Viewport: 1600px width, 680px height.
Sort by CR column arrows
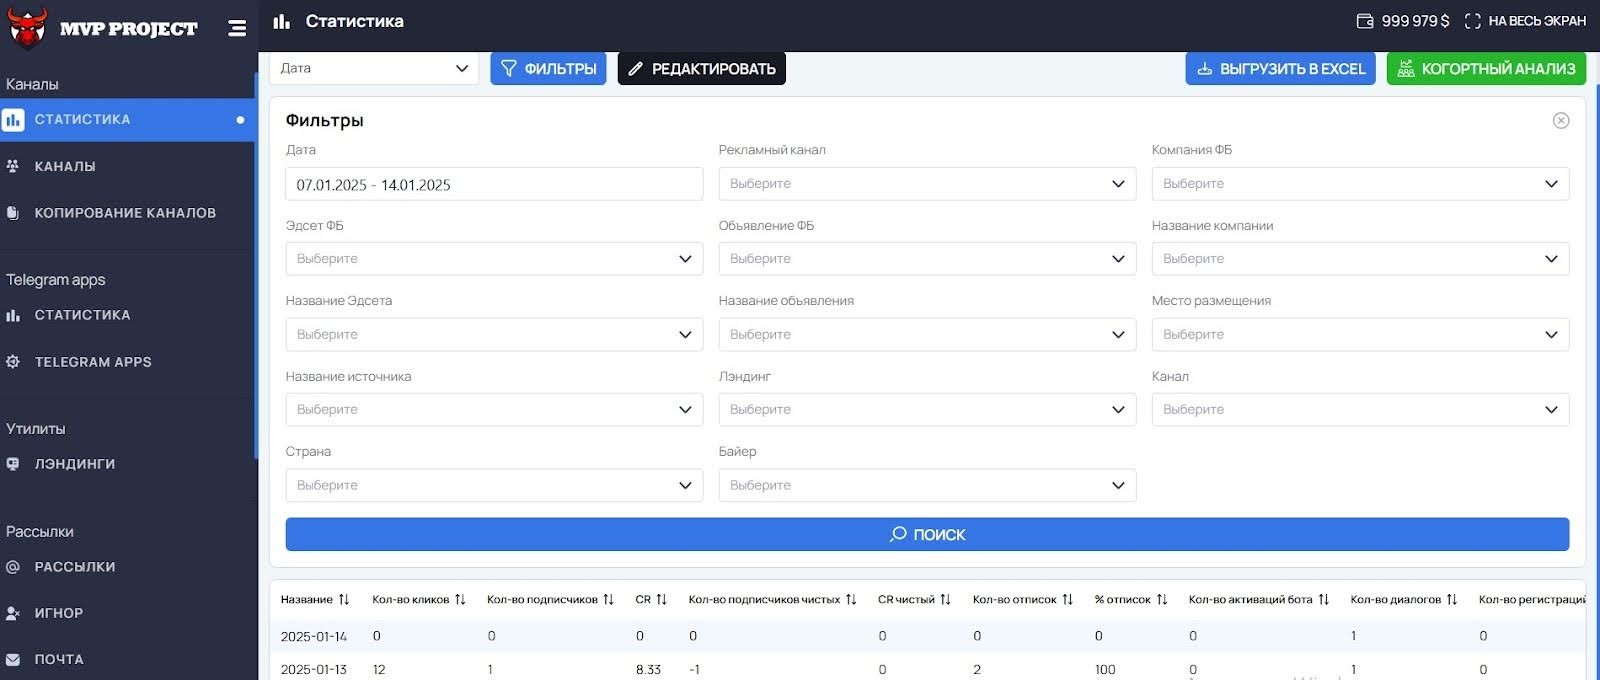pyautogui.click(x=661, y=600)
